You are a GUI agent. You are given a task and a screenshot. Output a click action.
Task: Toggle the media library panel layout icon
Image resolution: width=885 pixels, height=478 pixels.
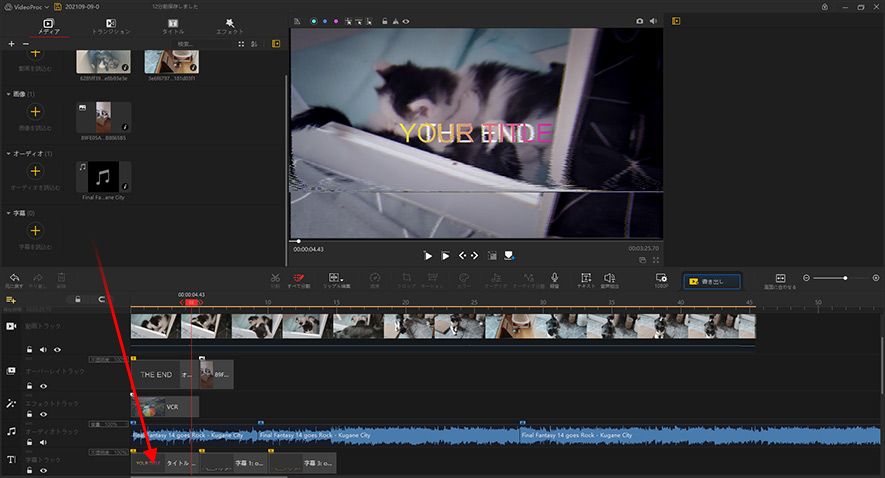276,43
